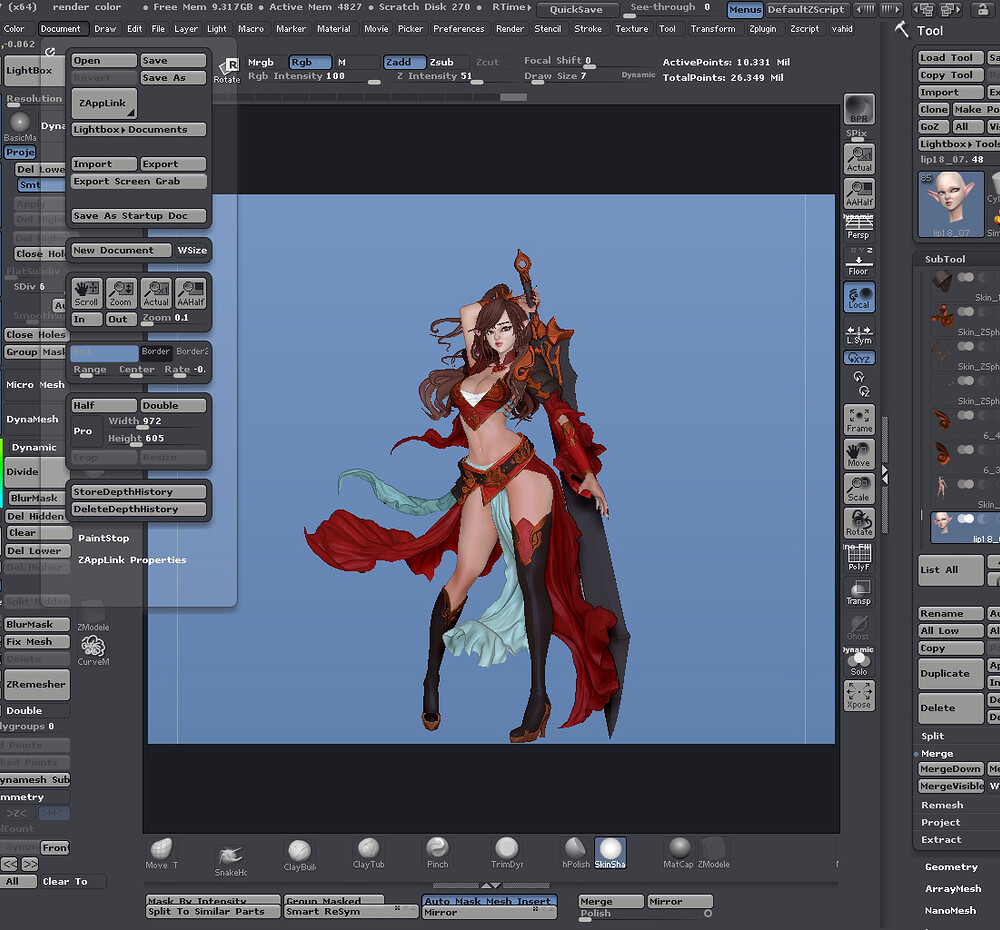The height and width of the screenshot is (930, 1000).
Task: Click the BPR render icon
Action: point(859,109)
